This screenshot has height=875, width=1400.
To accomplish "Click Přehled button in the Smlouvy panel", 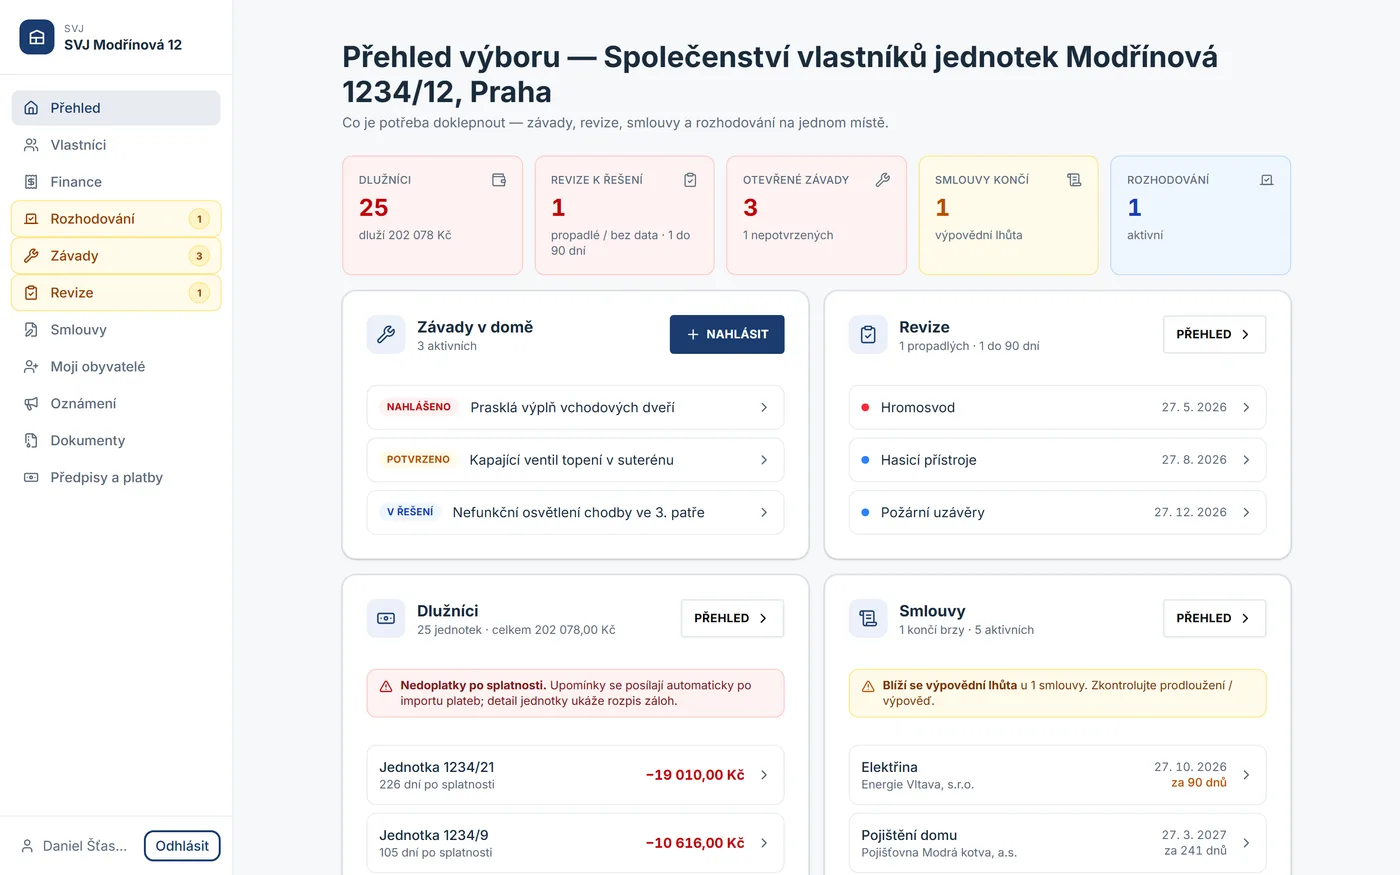I will tap(1214, 619).
